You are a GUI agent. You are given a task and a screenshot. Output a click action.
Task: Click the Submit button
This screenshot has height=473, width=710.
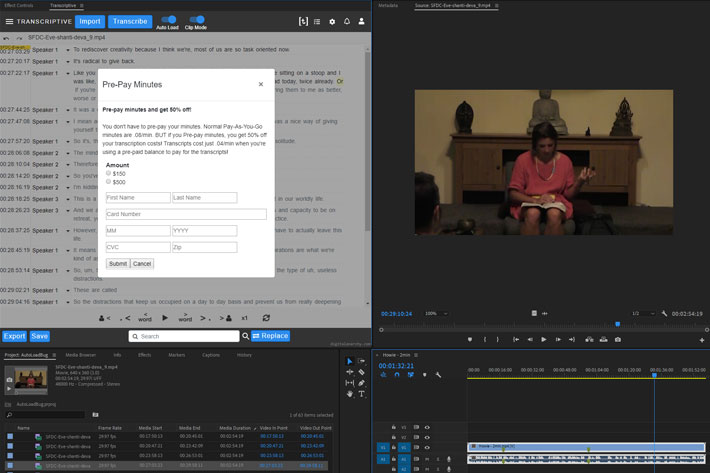(118, 263)
